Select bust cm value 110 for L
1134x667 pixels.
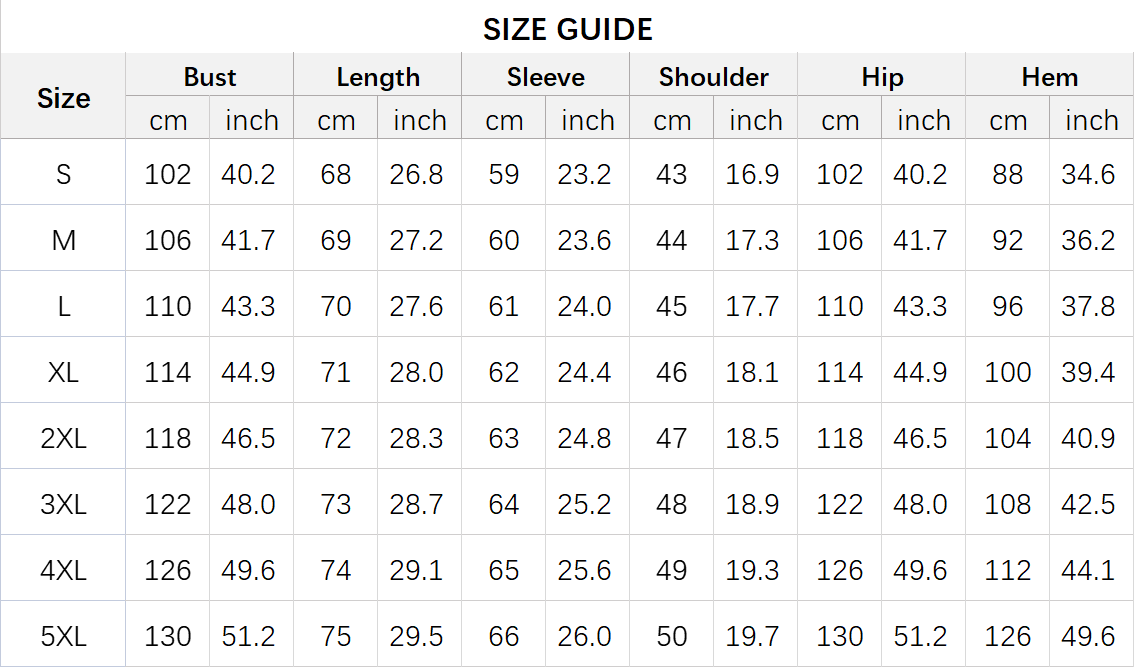coord(168,306)
